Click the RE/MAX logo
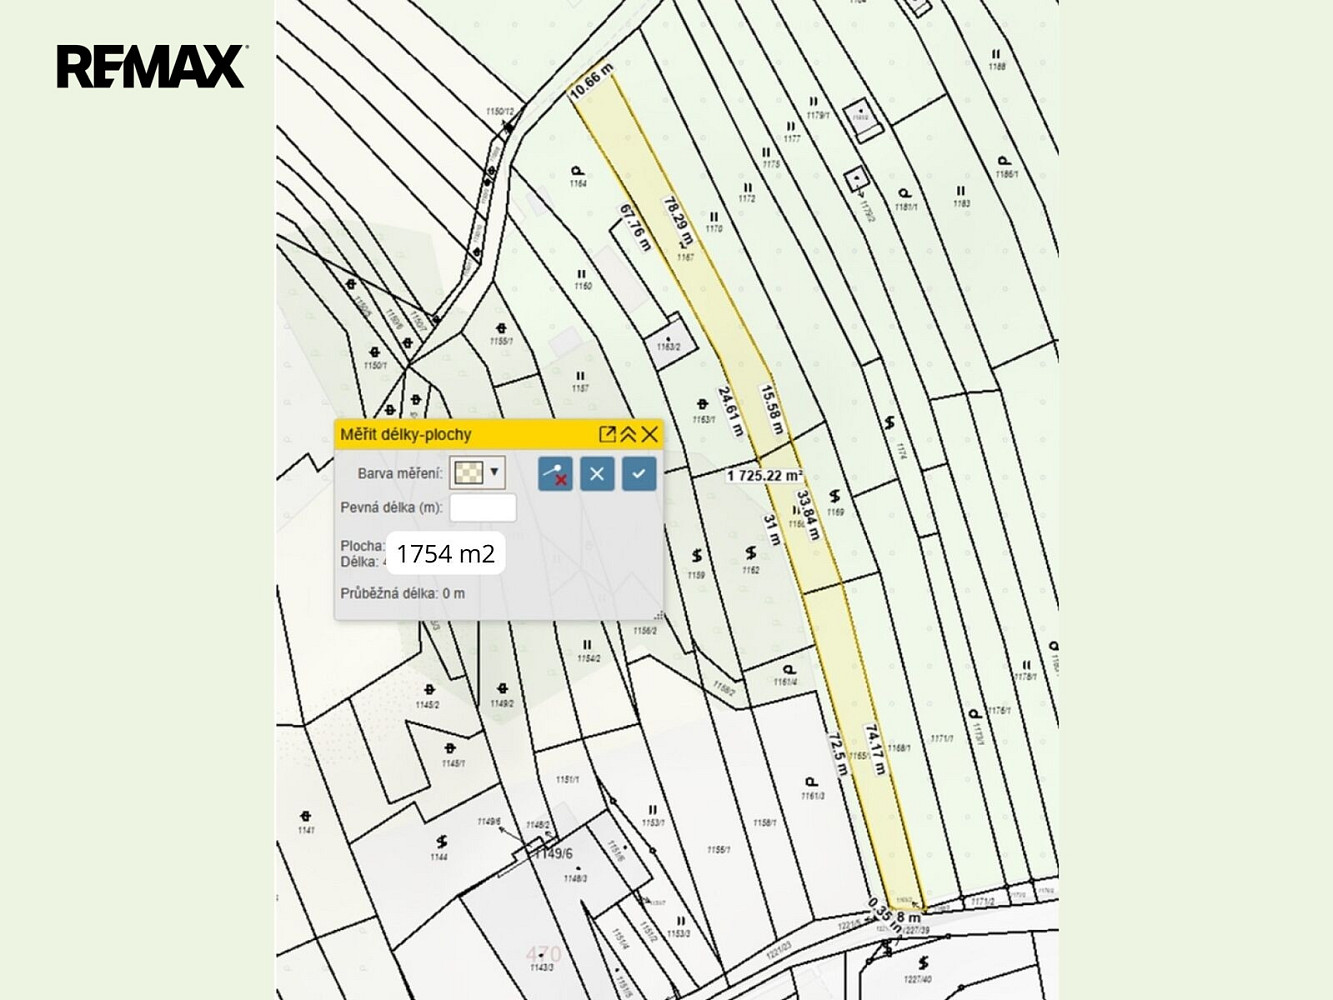The height and width of the screenshot is (1000, 1333). click(x=152, y=66)
